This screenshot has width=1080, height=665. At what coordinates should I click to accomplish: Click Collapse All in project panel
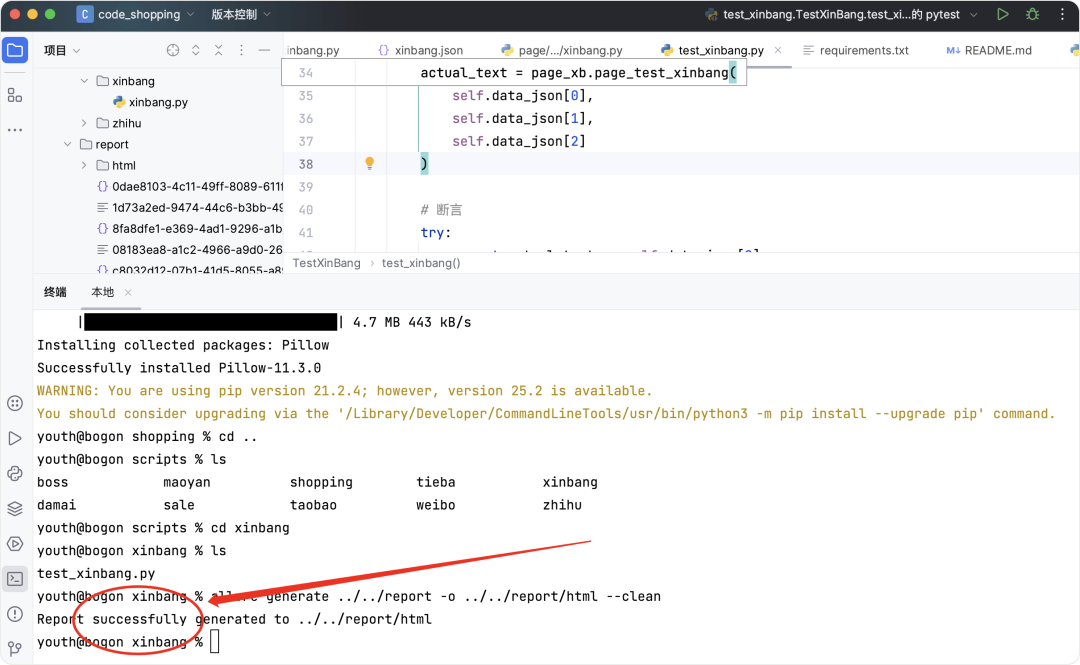(218, 50)
